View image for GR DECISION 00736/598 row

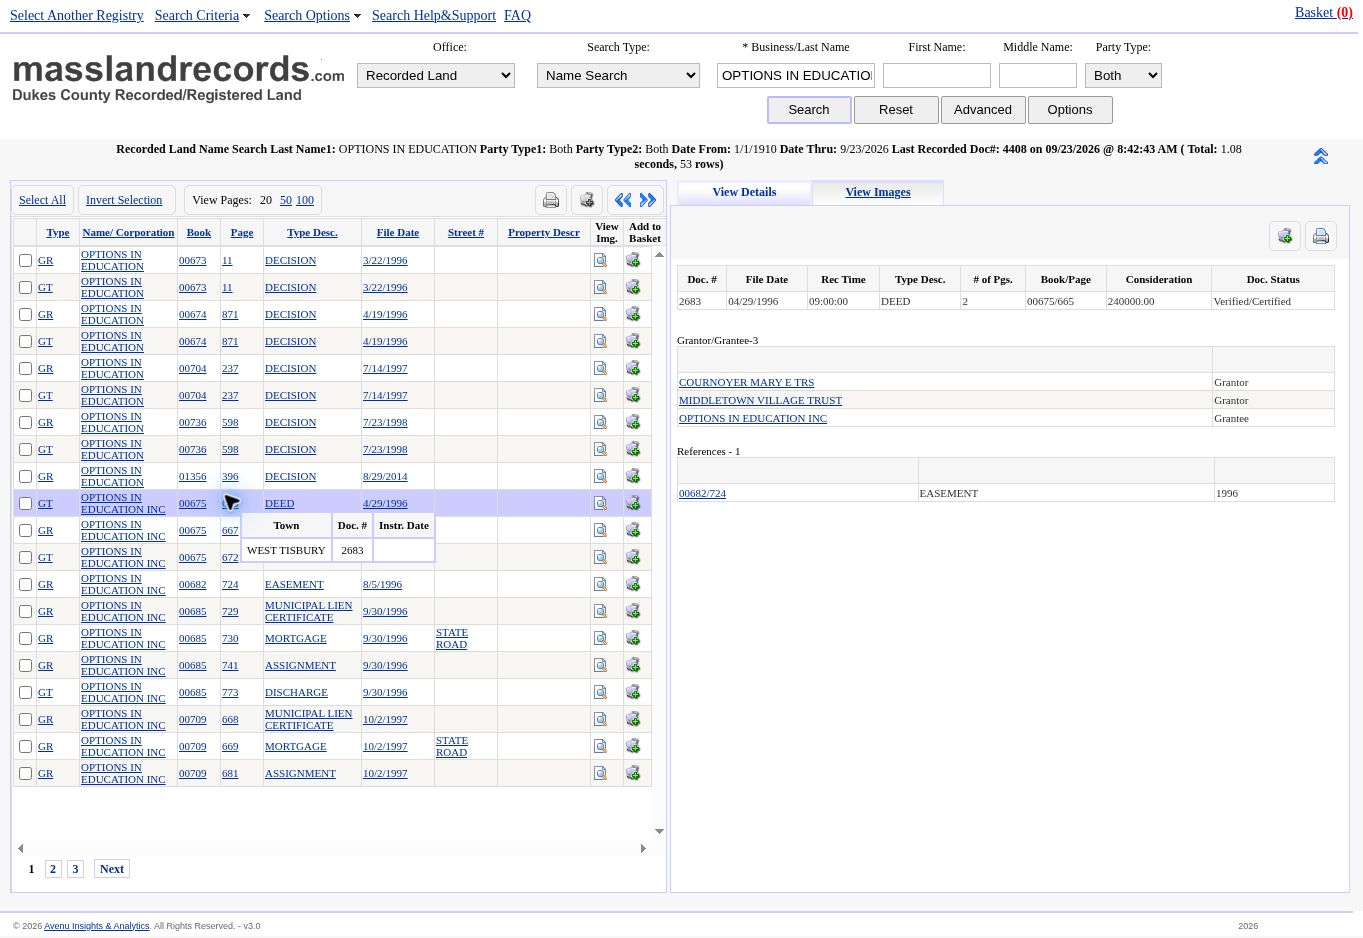[x=601, y=422]
